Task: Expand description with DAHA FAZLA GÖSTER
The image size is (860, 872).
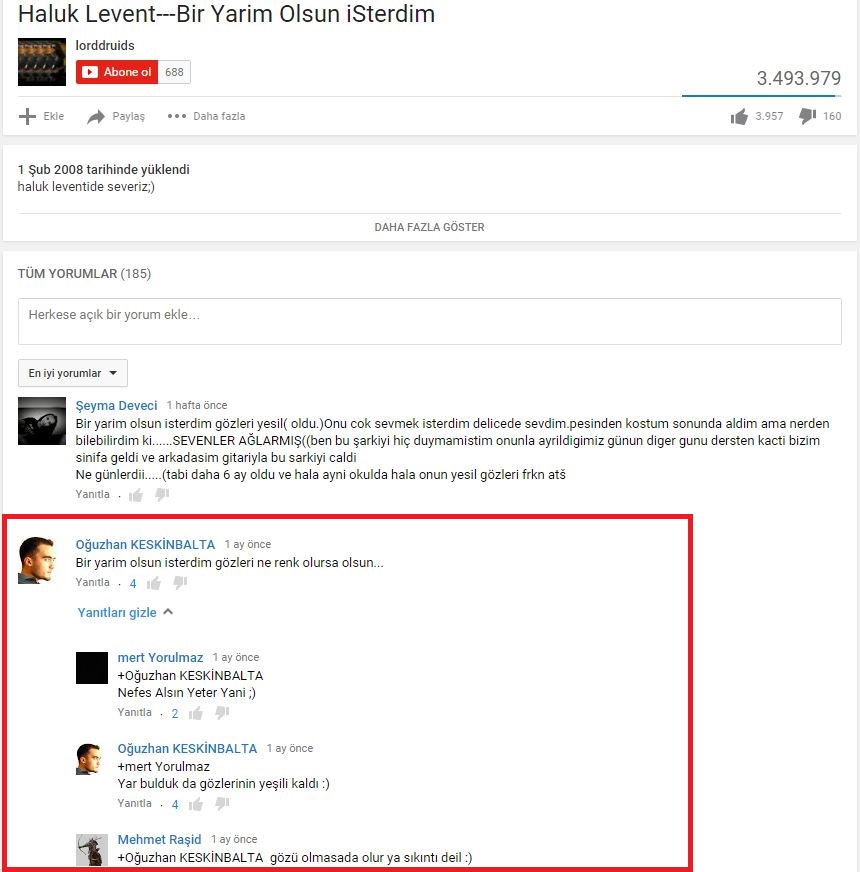Action: [429, 227]
